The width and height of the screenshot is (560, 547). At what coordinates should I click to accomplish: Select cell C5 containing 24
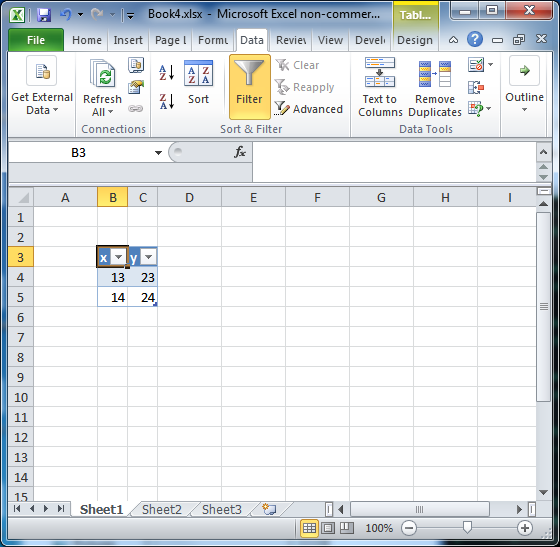pos(142,297)
